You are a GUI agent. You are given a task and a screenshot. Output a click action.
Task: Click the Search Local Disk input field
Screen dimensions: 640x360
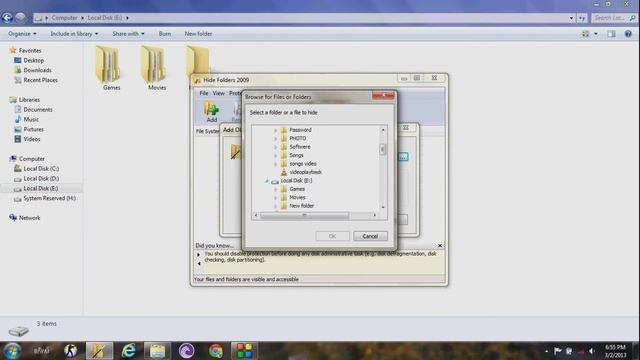(x=614, y=18)
